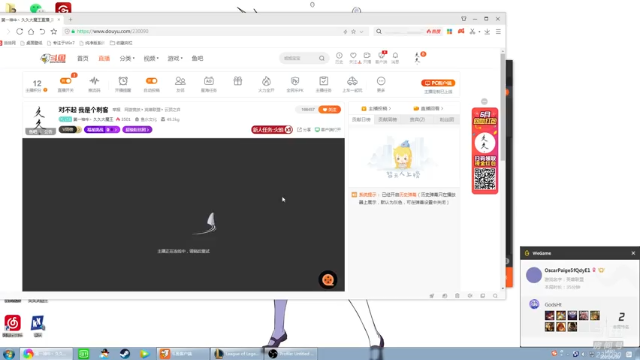Viewport: 640px width, 360px height.
Task: Click the flame icon in the streamer toolbar
Action: point(266,81)
